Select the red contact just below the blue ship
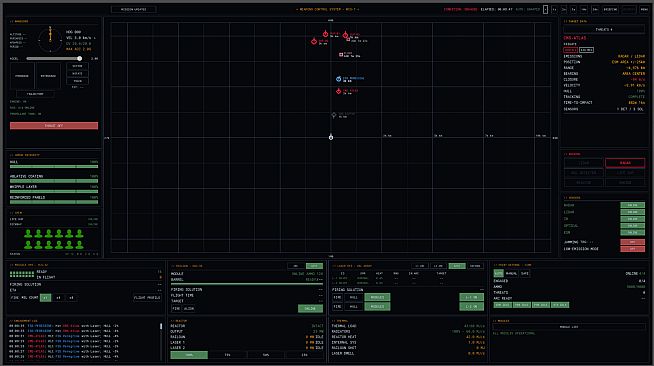 click(x=339, y=91)
